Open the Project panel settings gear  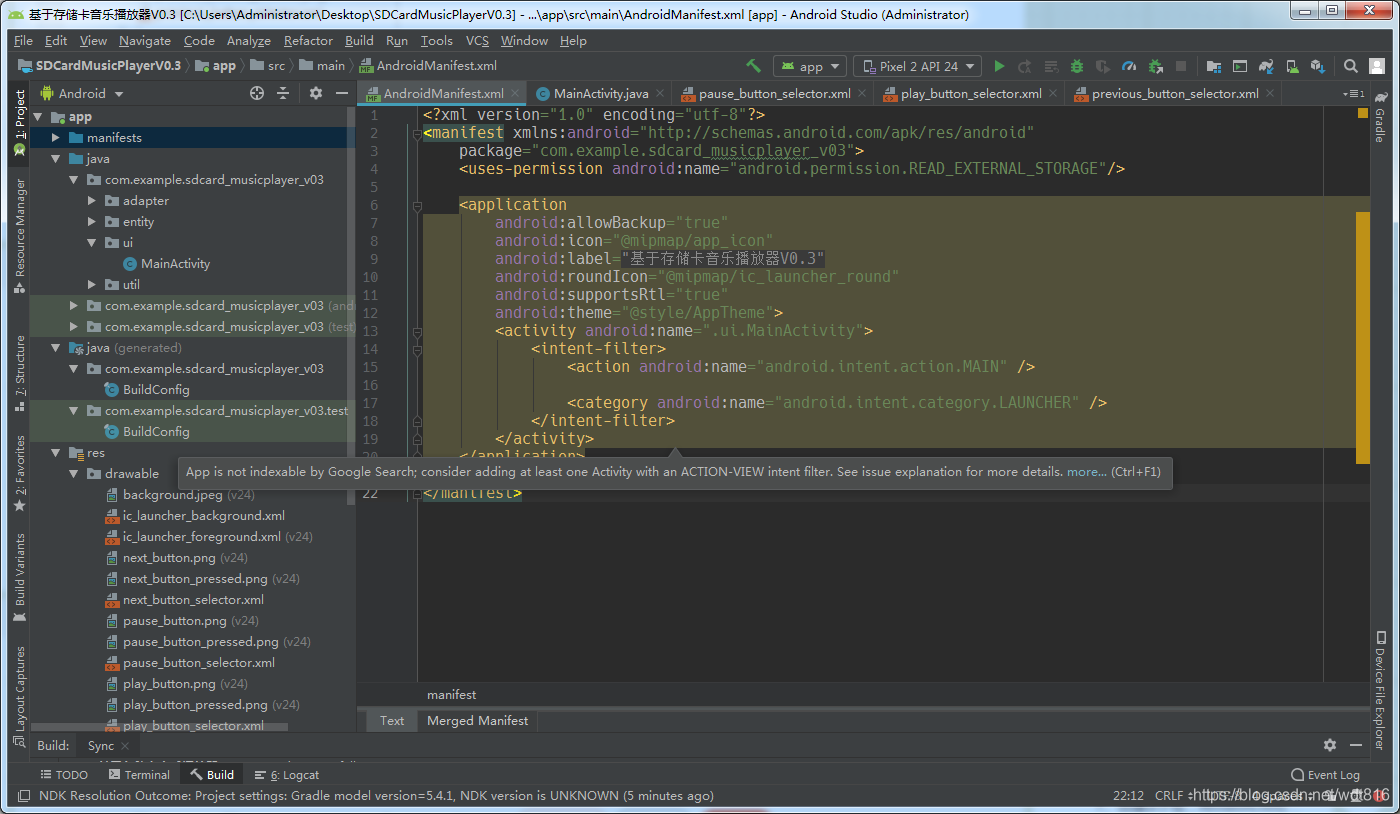pos(316,93)
